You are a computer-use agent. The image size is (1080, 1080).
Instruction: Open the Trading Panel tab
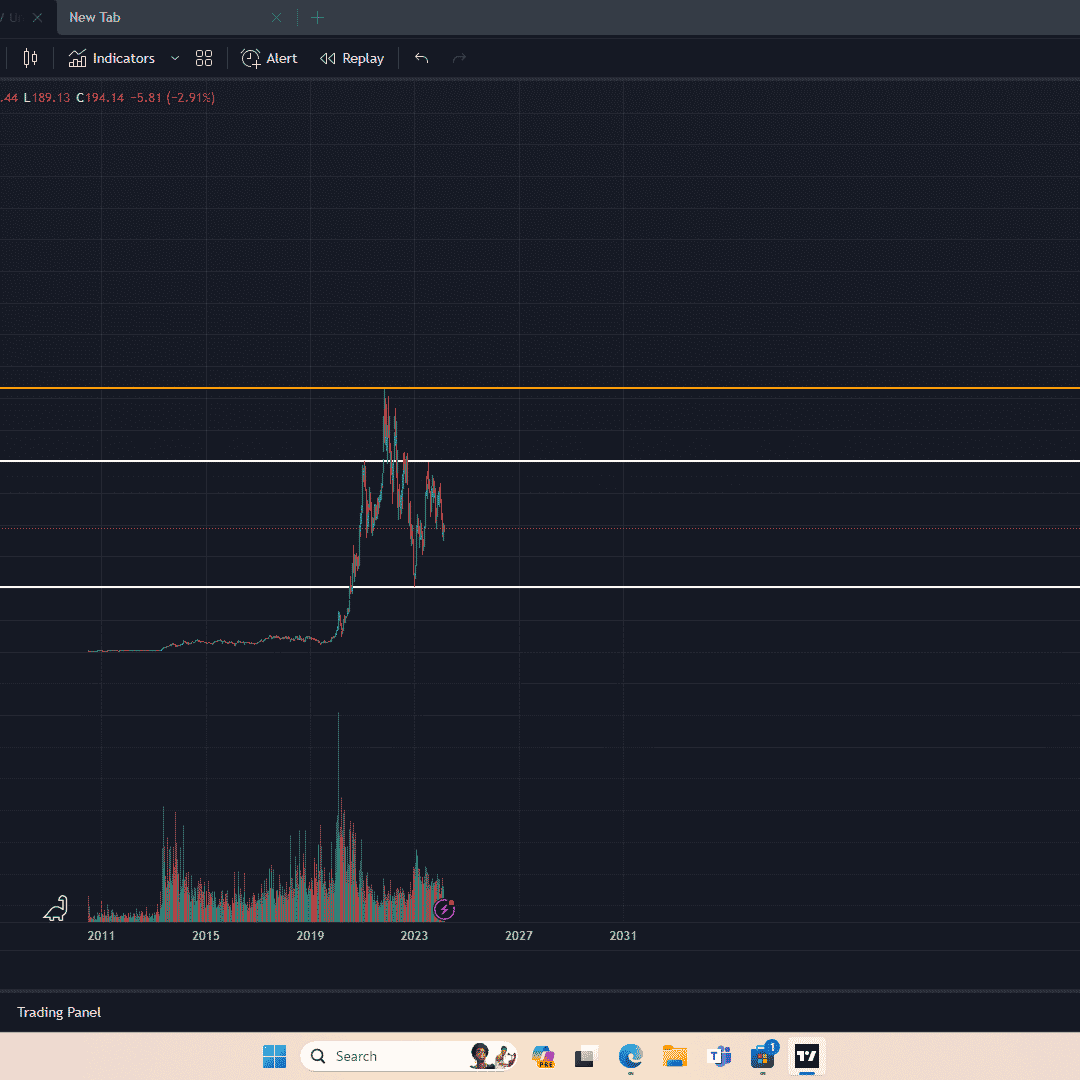(59, 1012)
